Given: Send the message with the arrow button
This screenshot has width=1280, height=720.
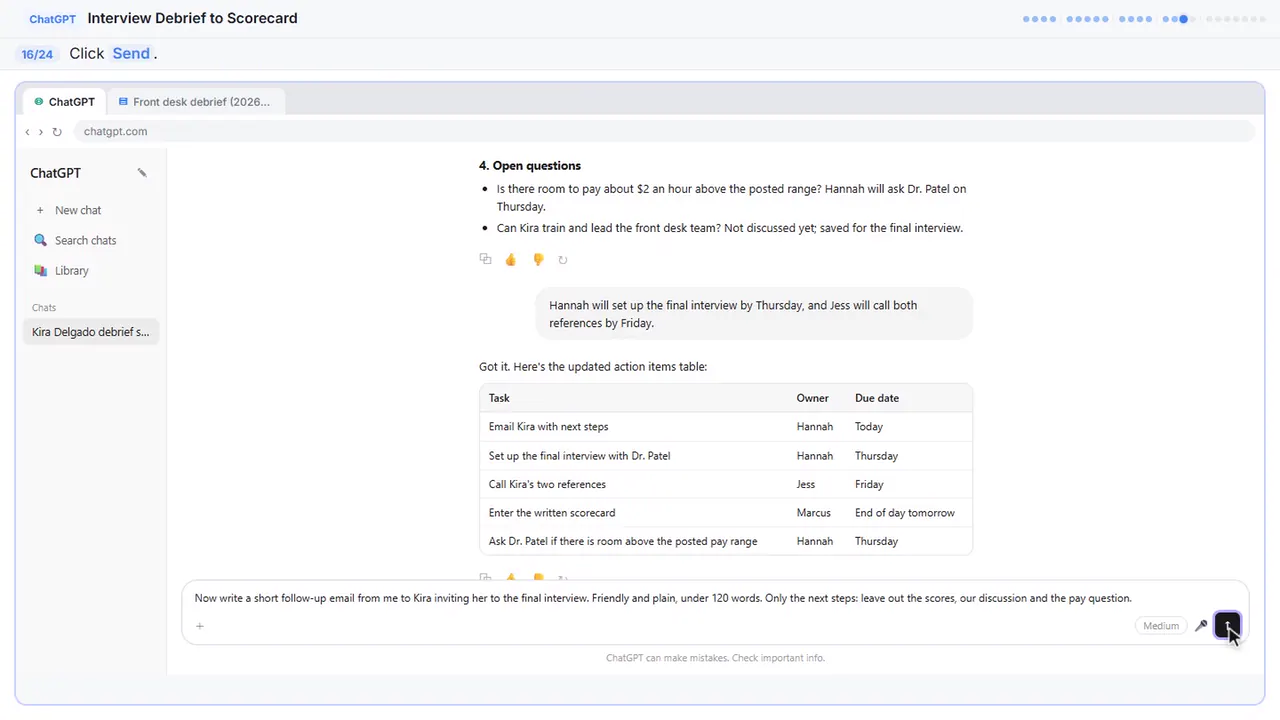Looking at the screenshot, I should click(1227, 626).
